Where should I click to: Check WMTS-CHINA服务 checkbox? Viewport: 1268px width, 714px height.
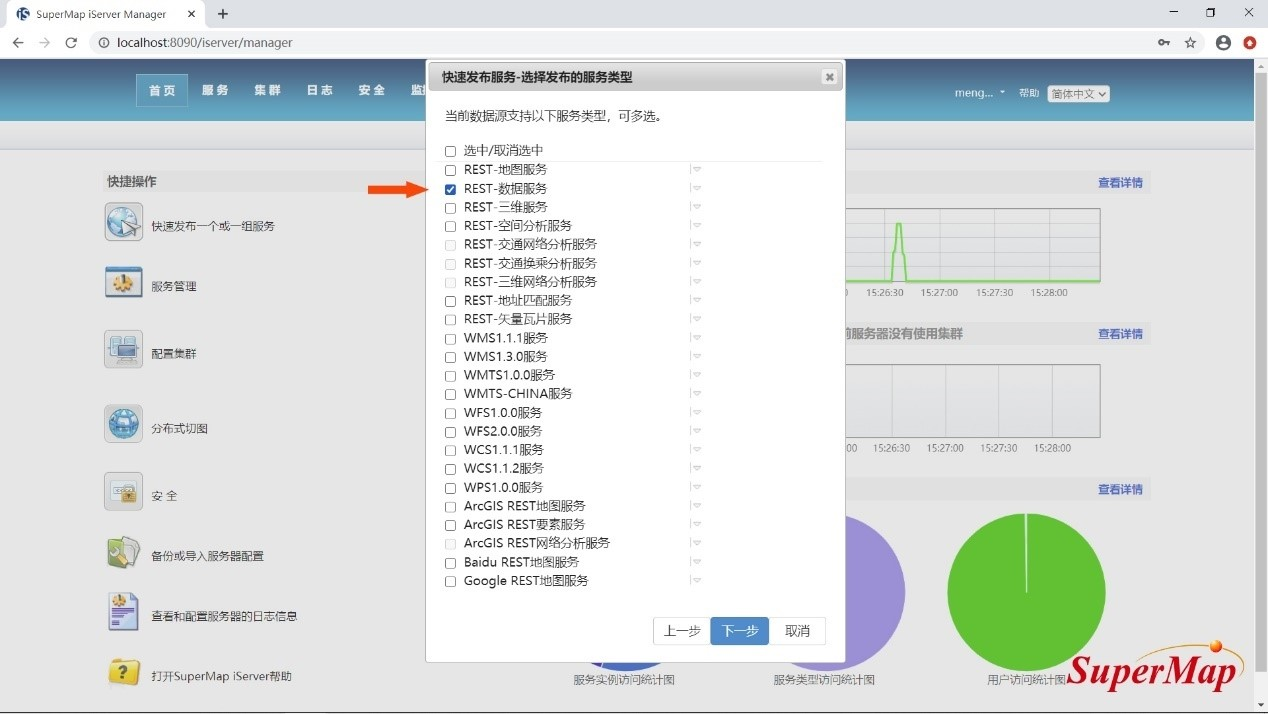point(450,394)
